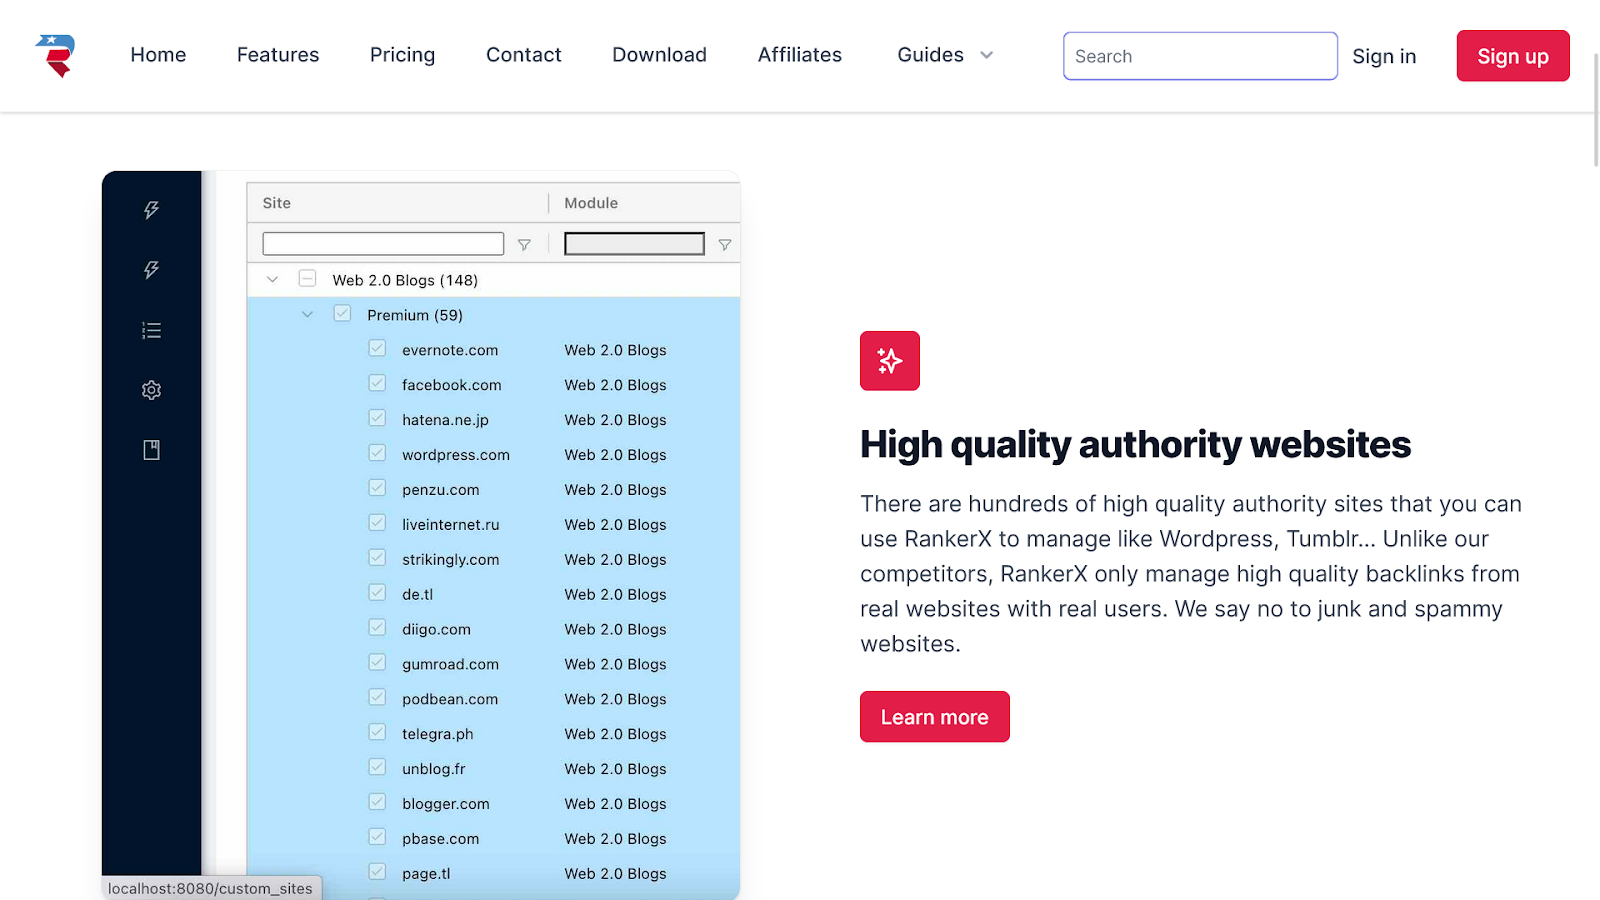Click the red sparkle feature icon

pos(890,361)
